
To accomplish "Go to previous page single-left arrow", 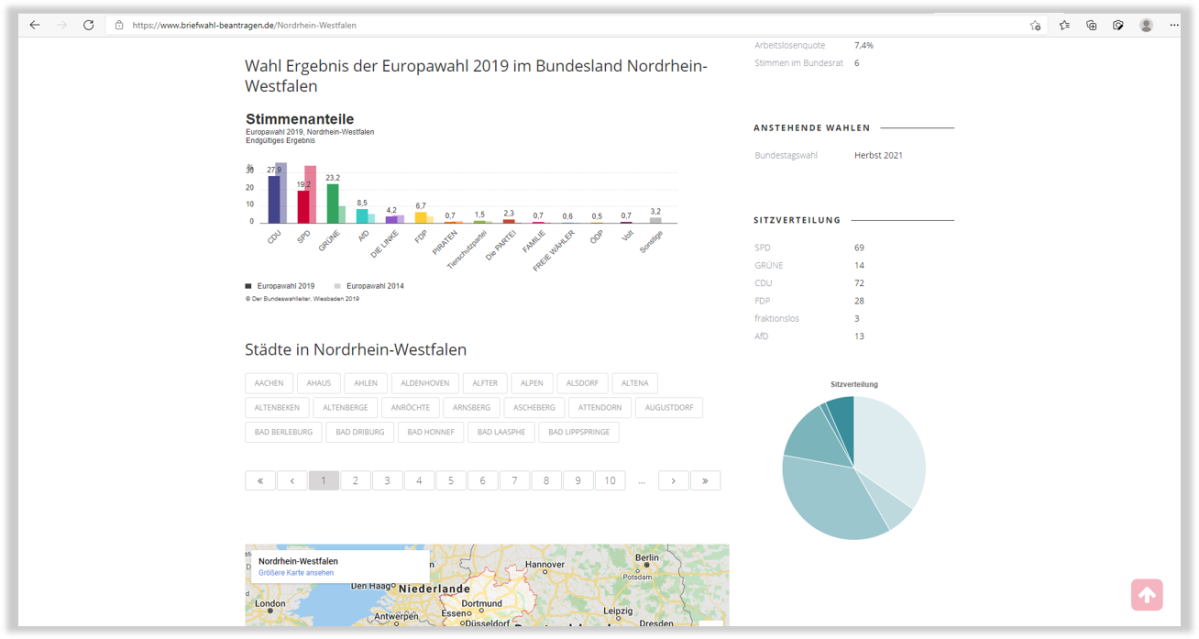I will point(292,481).
